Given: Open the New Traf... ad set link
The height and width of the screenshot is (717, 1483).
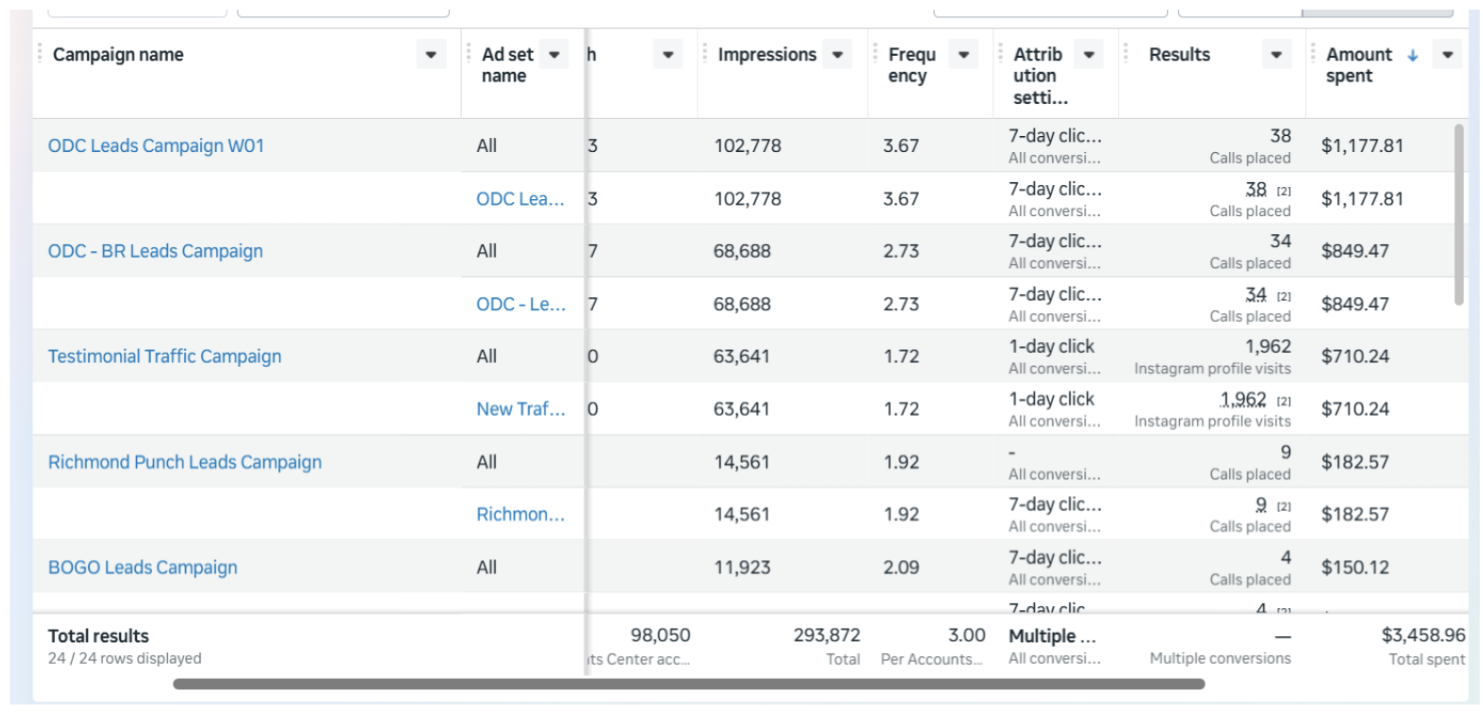Looking at the screenshot, I should 521,409.
